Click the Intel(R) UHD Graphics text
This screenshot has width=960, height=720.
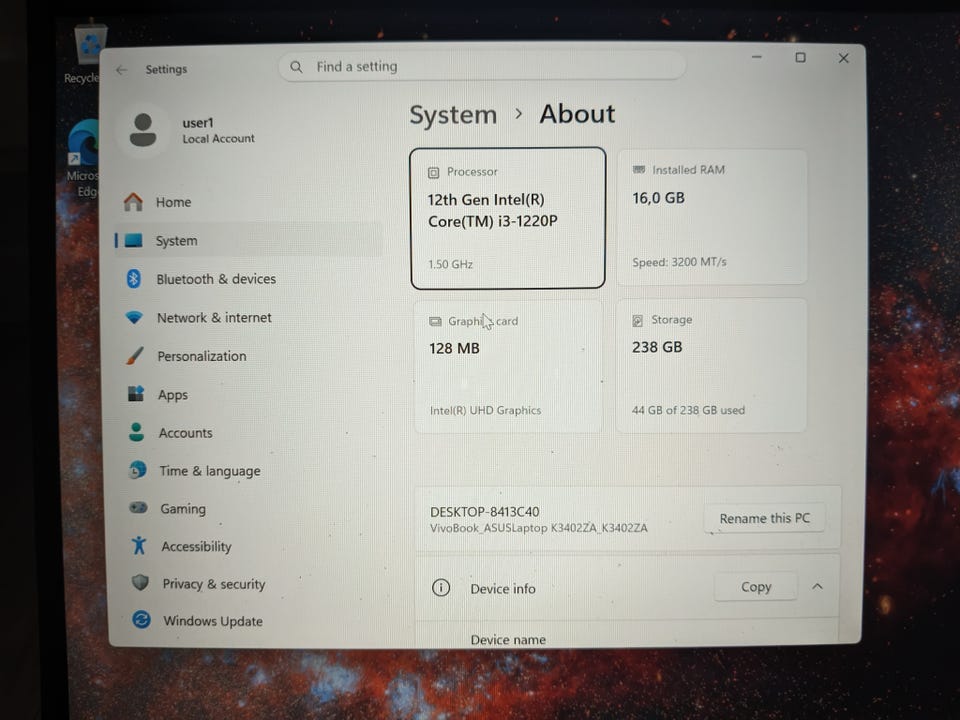point(486,410)
